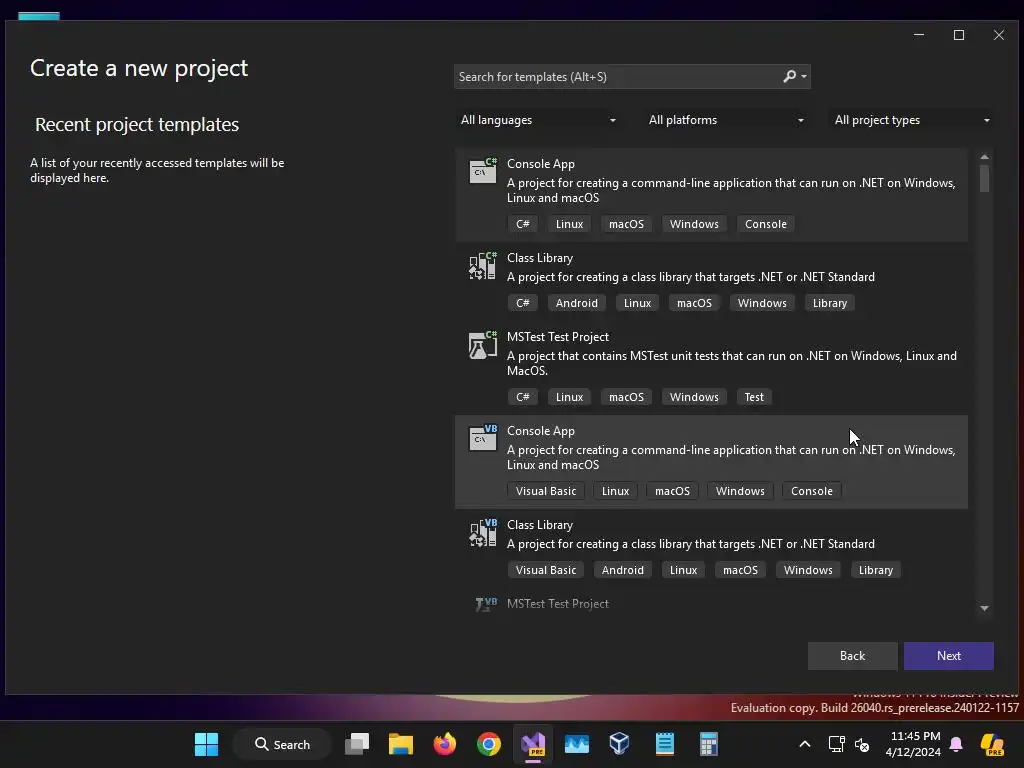This screenshot has width=1024, height=768.
Task: Click the Recent project templates heading
Action: [x=137, y=125]
